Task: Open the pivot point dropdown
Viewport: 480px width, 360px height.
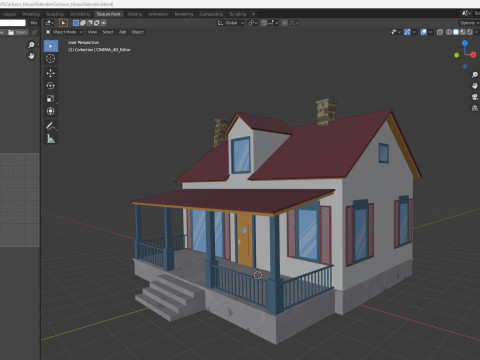Action: pyautogui.click(x=253, y=23)
